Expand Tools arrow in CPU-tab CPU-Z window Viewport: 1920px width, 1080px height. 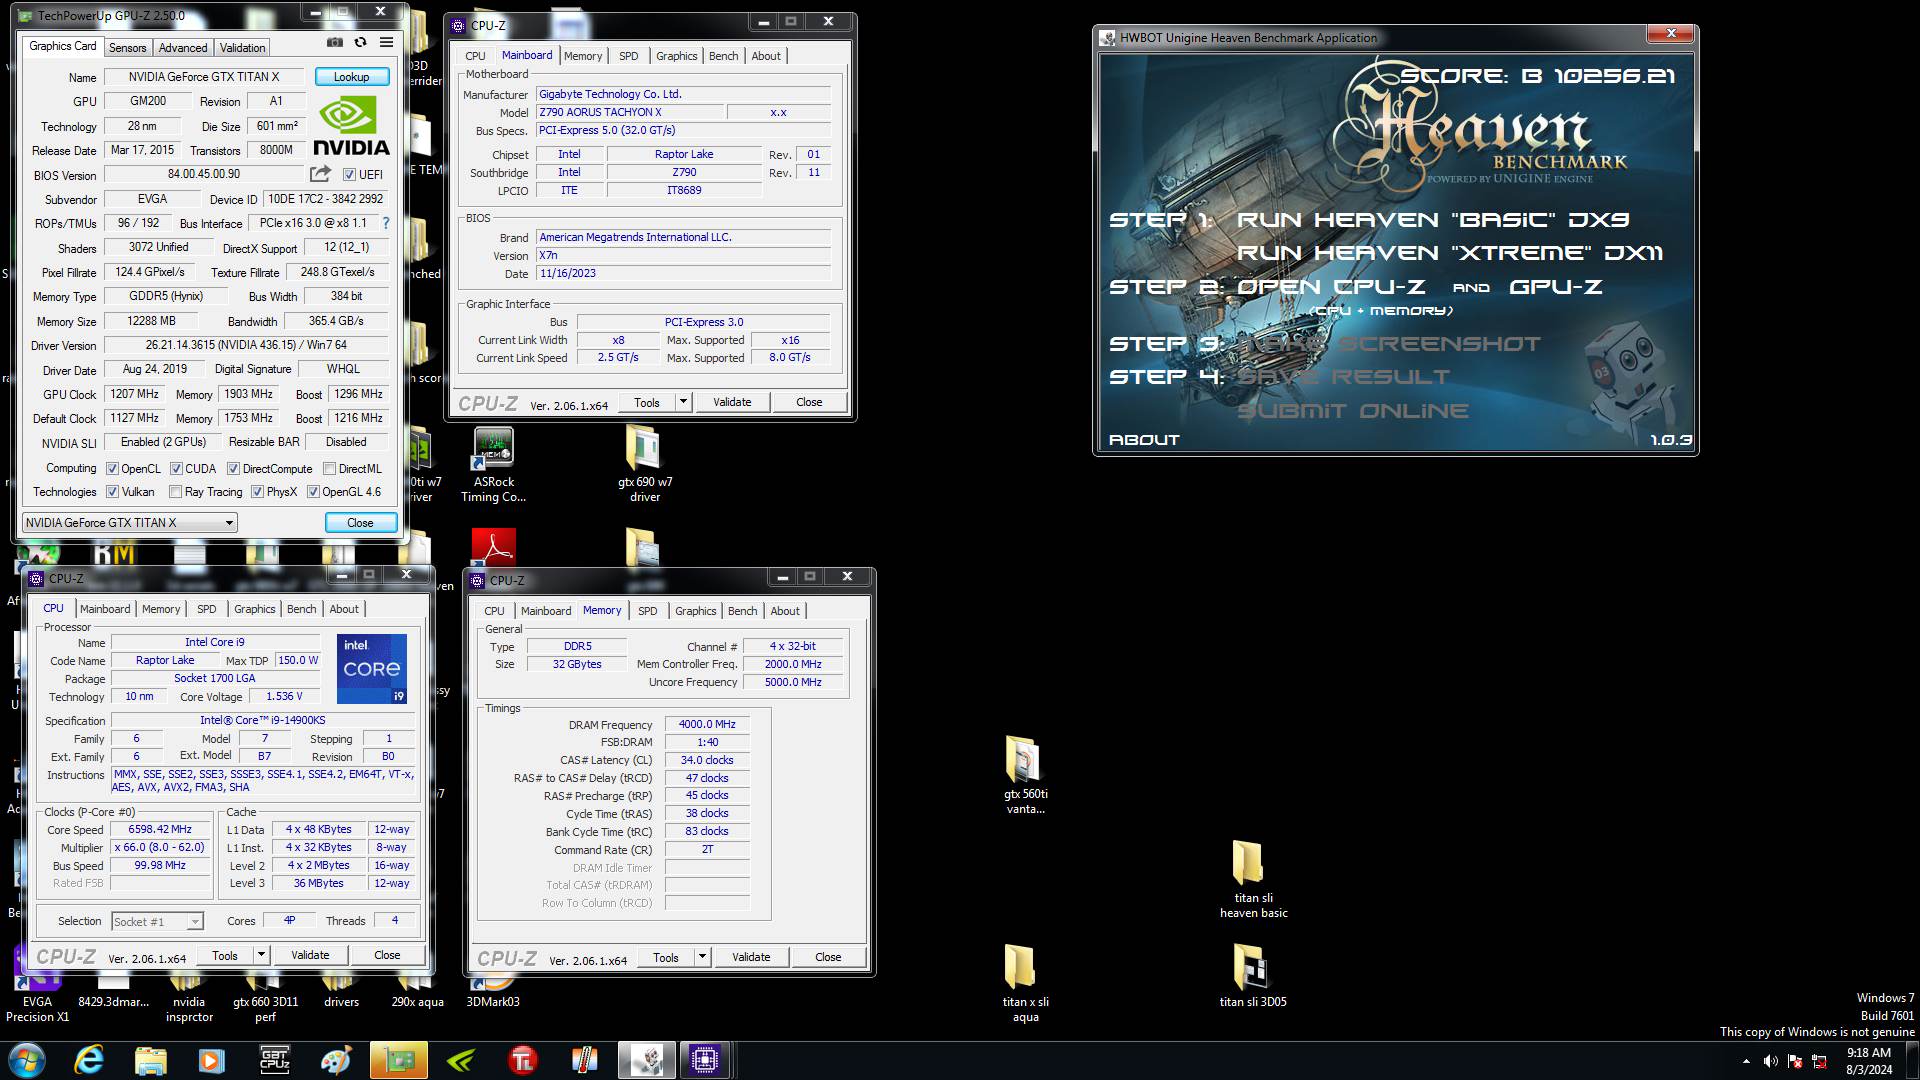[x=261, y=955]
